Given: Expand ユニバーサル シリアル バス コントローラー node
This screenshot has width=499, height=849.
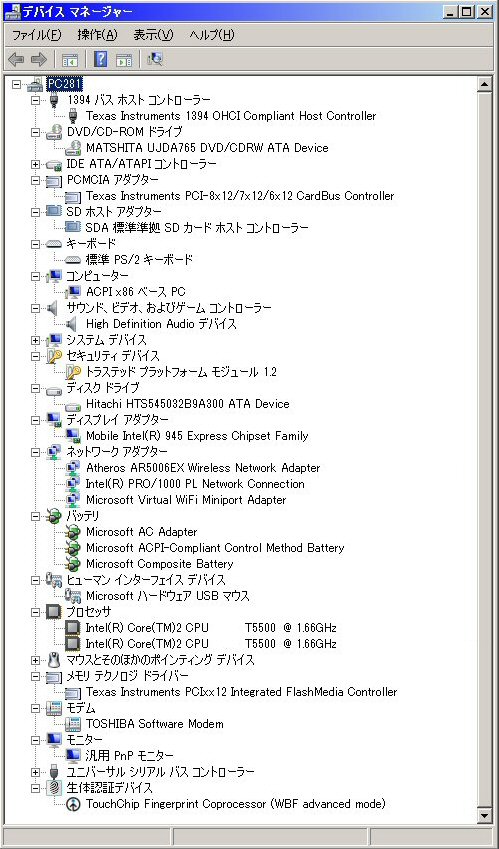Looking at the screenshot, I should coord(36,772).
